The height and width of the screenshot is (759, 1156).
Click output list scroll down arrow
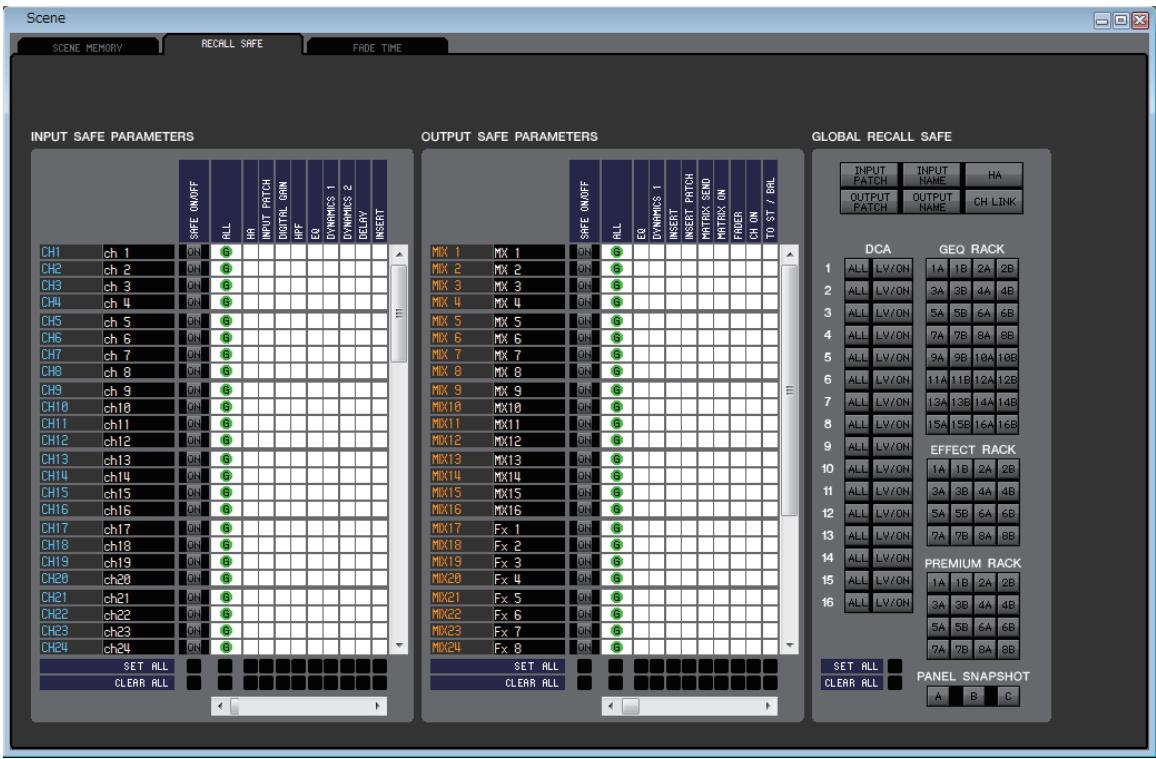(789, 646)
